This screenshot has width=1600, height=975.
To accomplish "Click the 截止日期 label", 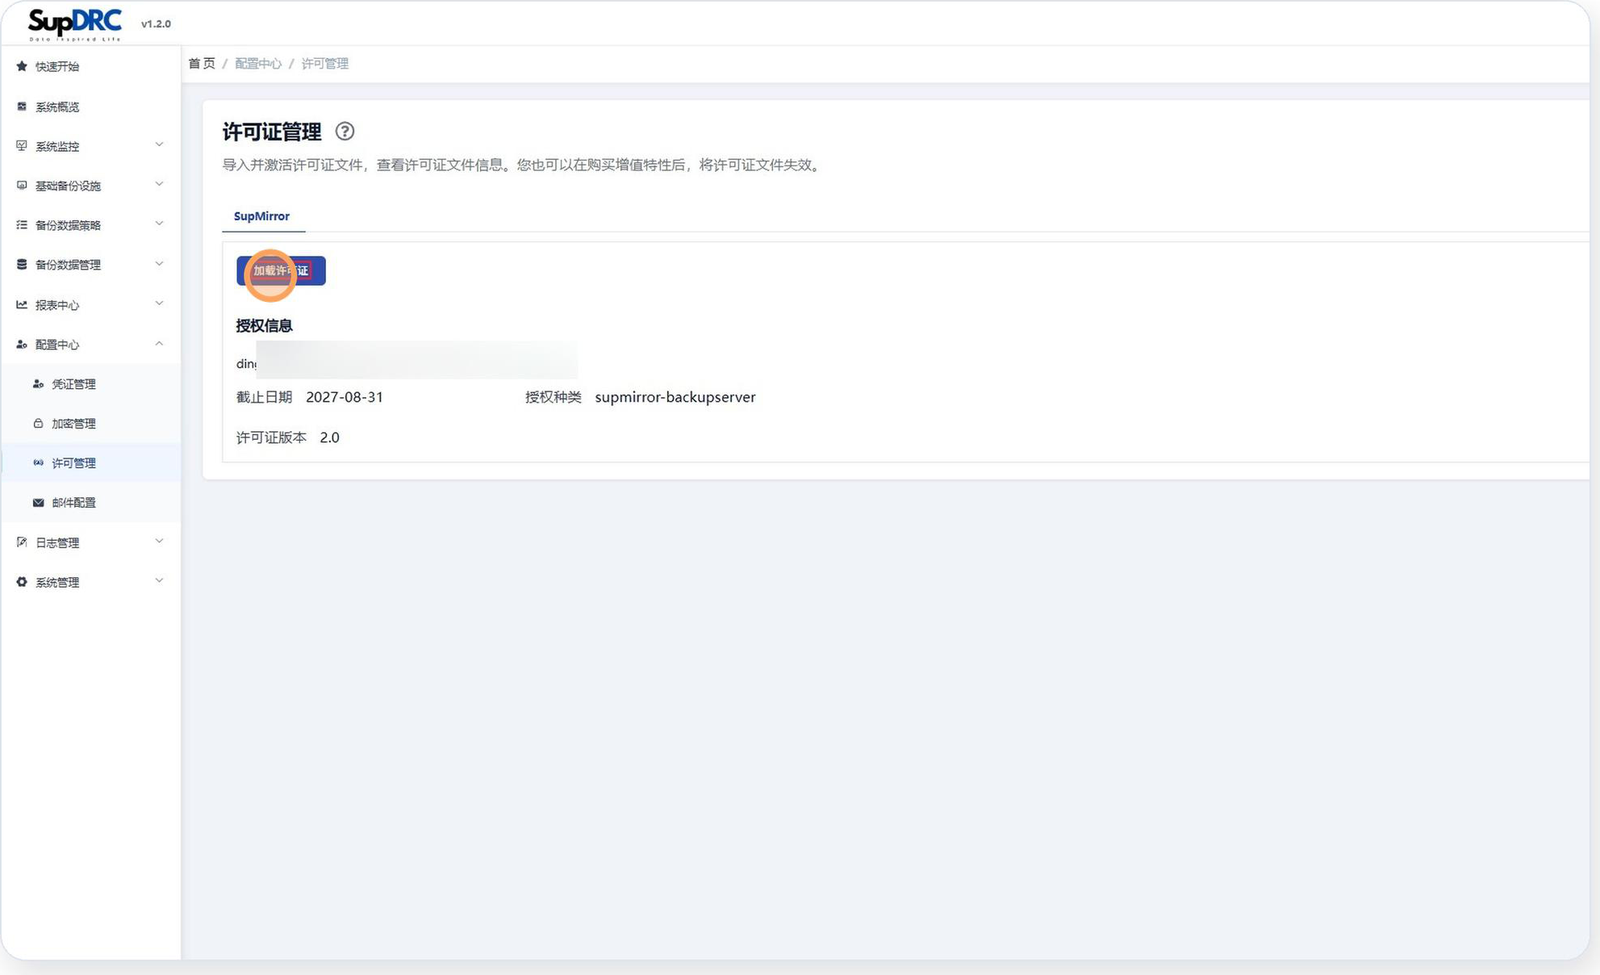I will pos(264,397).
